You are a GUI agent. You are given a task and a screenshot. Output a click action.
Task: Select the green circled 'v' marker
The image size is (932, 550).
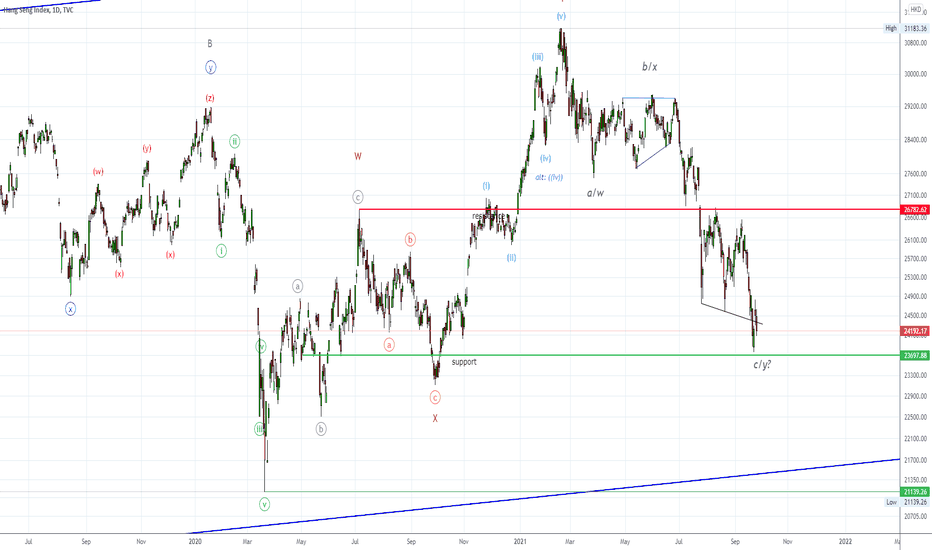tap(265, 504)
